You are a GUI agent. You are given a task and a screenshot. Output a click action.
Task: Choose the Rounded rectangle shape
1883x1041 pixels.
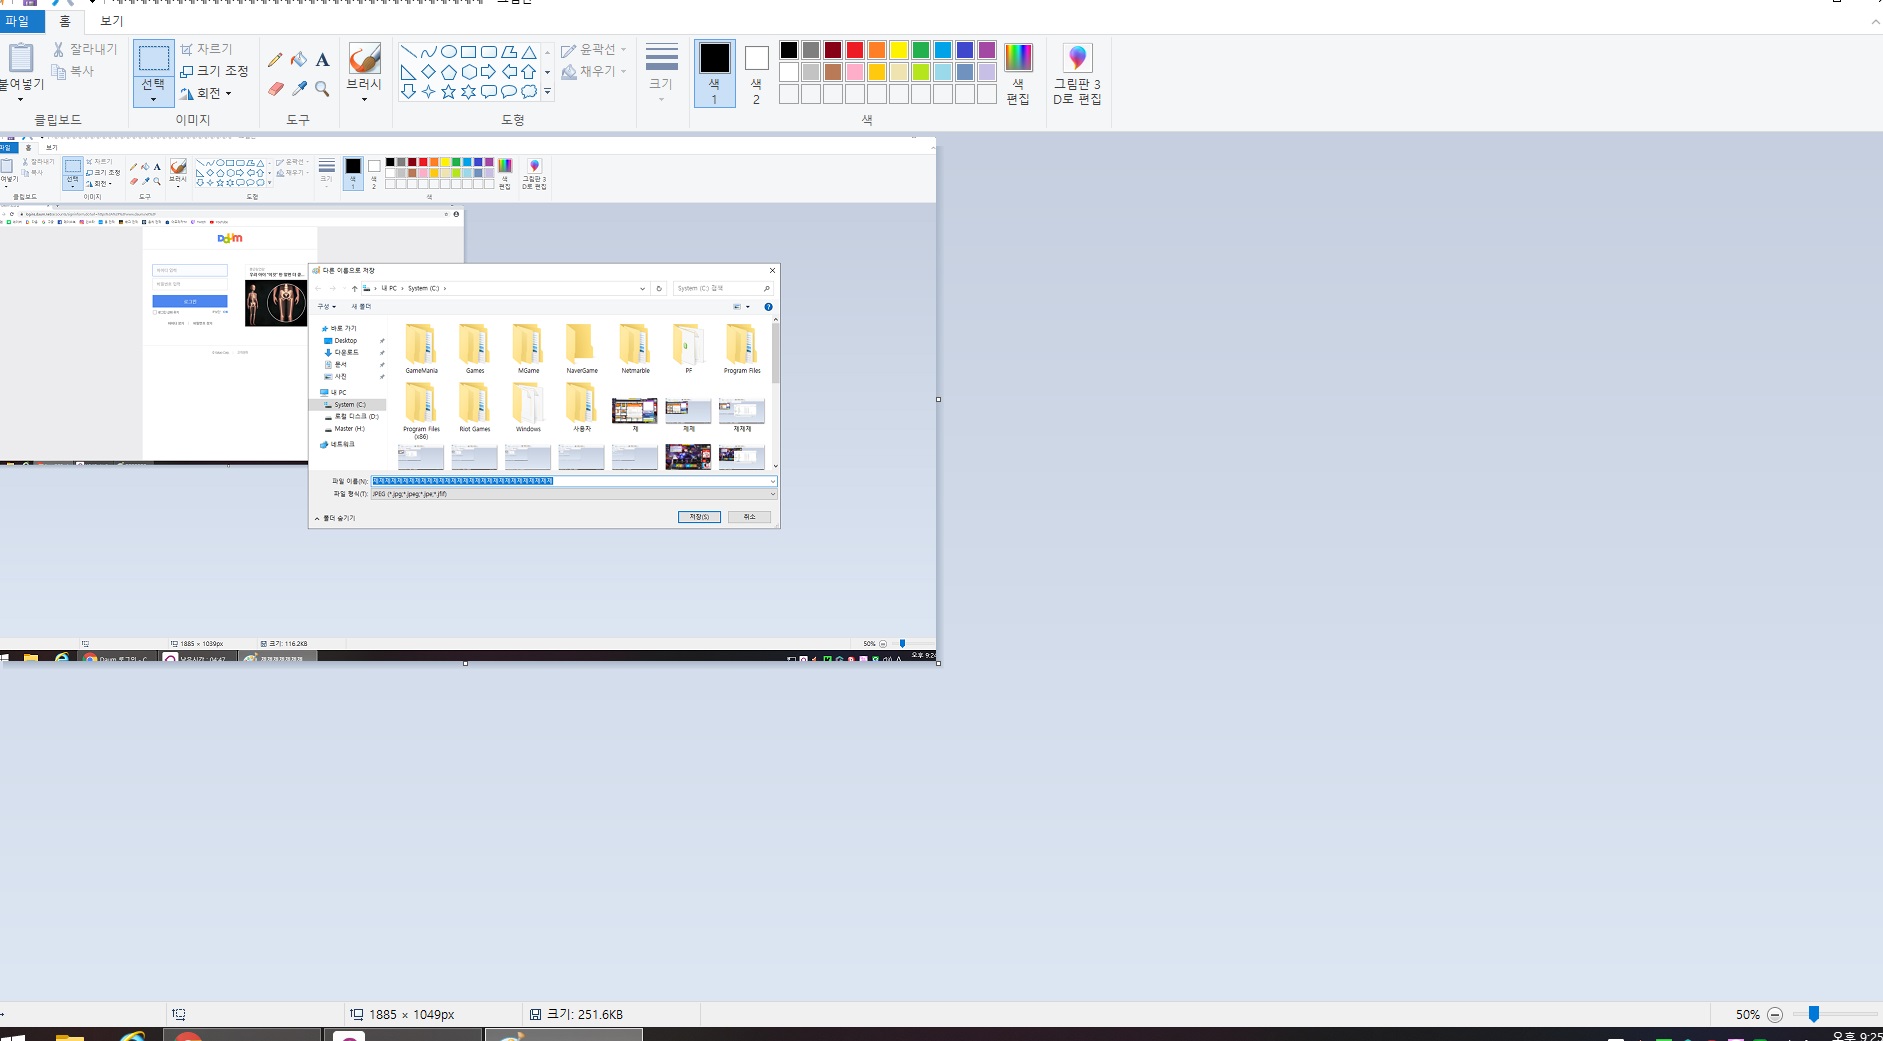click(x=489, y=52)
